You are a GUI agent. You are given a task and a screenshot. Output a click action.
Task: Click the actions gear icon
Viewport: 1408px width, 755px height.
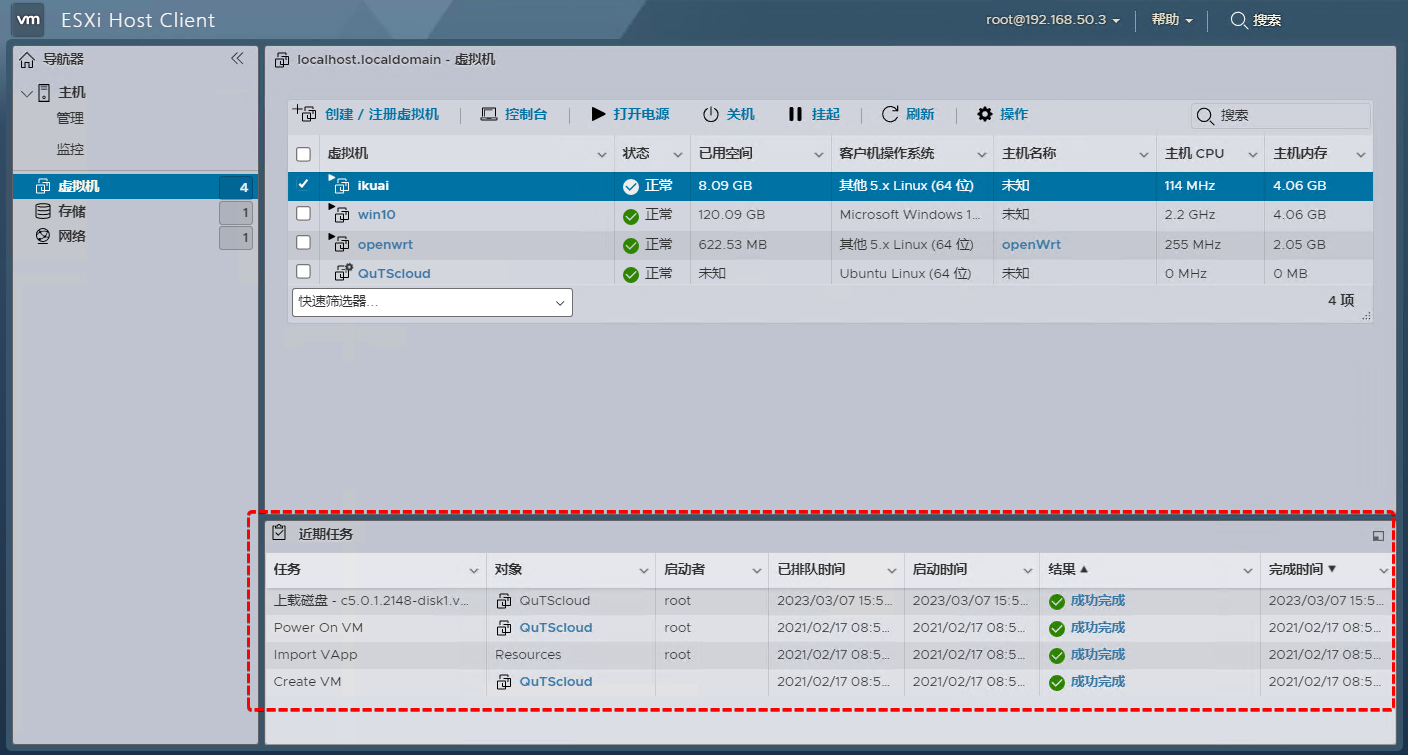coord(985,115)
